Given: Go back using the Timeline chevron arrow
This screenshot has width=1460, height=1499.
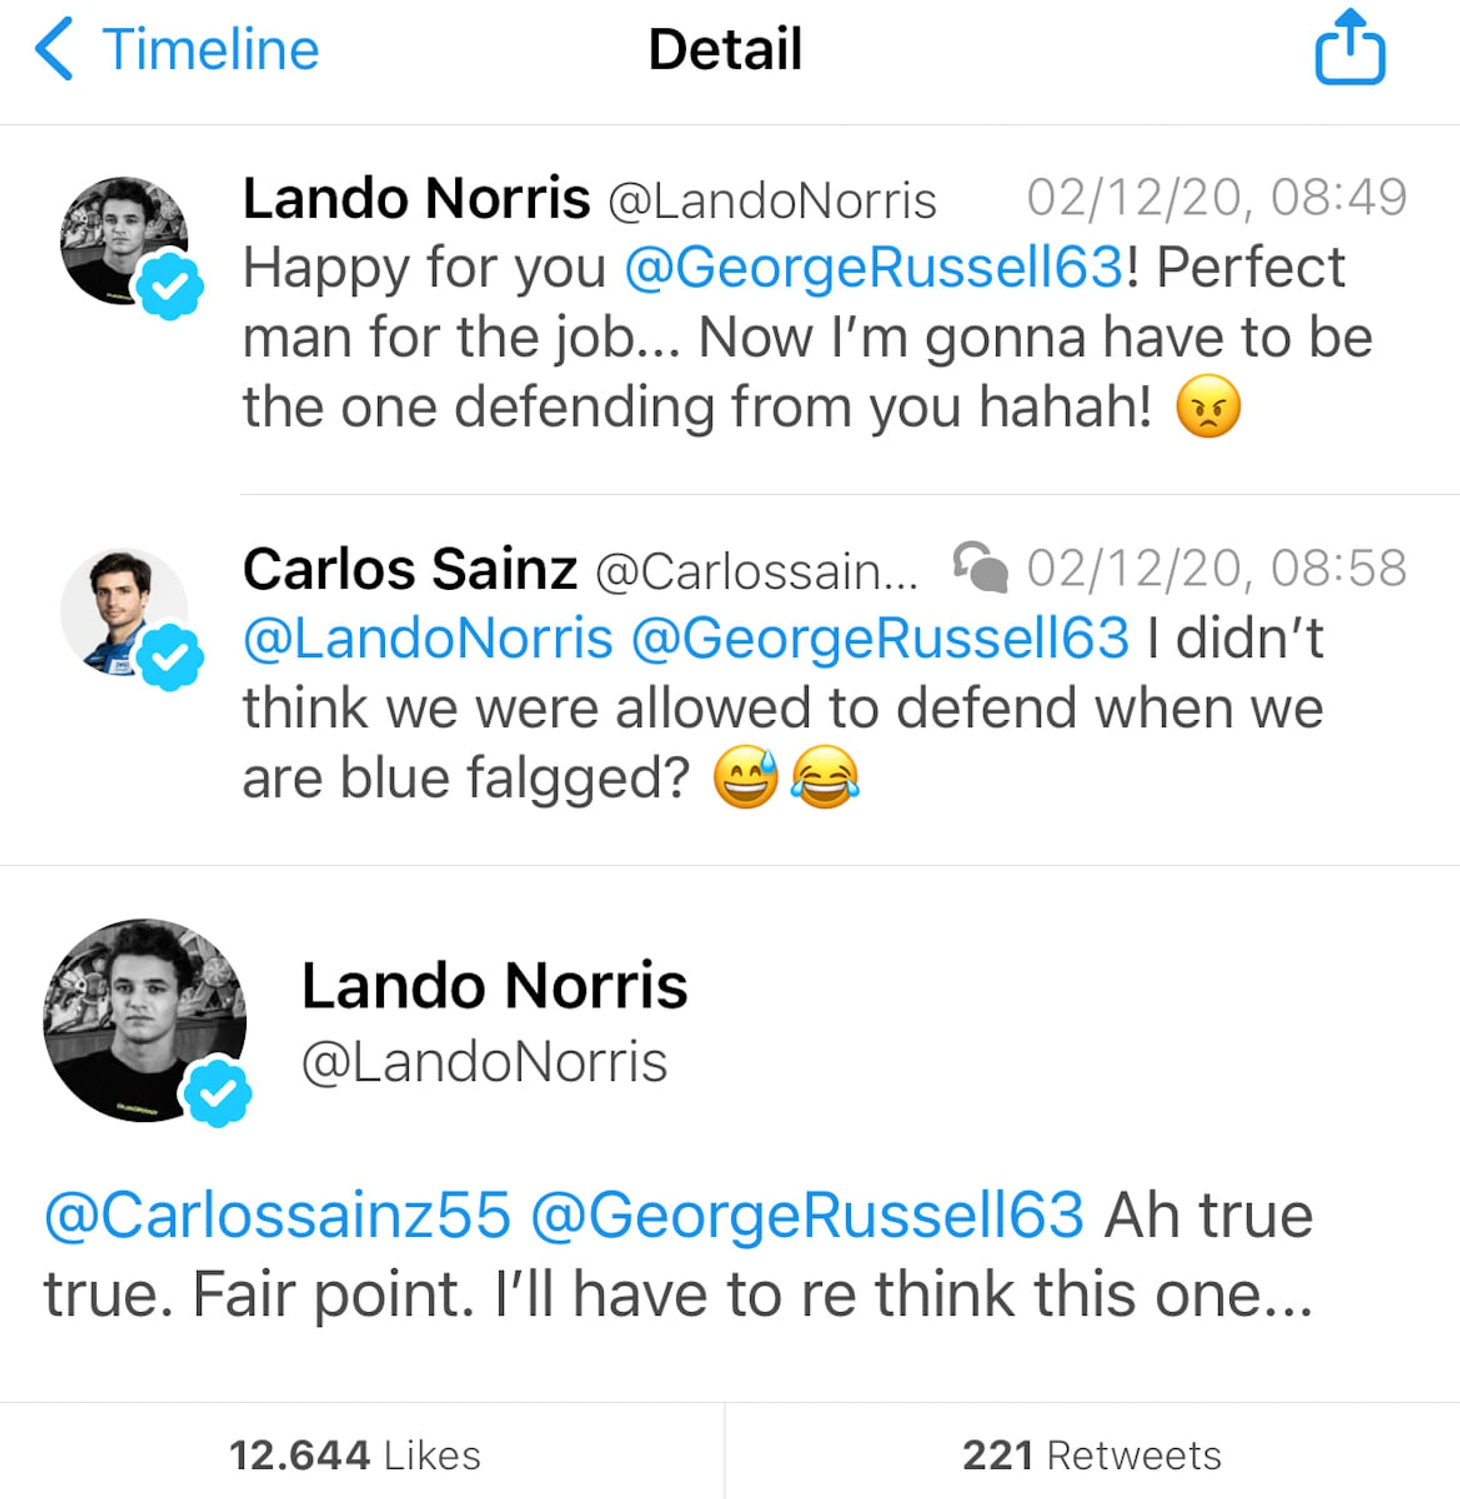Looking at the screenshot, I should [54, 48].
